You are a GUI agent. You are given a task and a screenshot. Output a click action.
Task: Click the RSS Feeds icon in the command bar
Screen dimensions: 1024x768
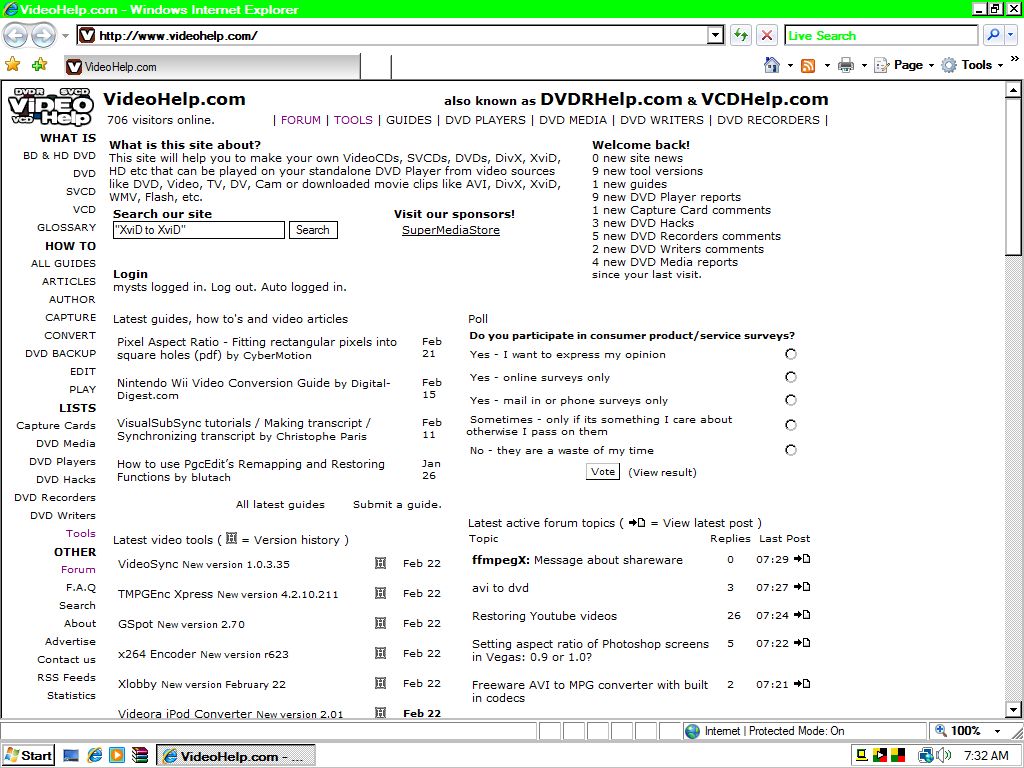(x=808, y=65)
